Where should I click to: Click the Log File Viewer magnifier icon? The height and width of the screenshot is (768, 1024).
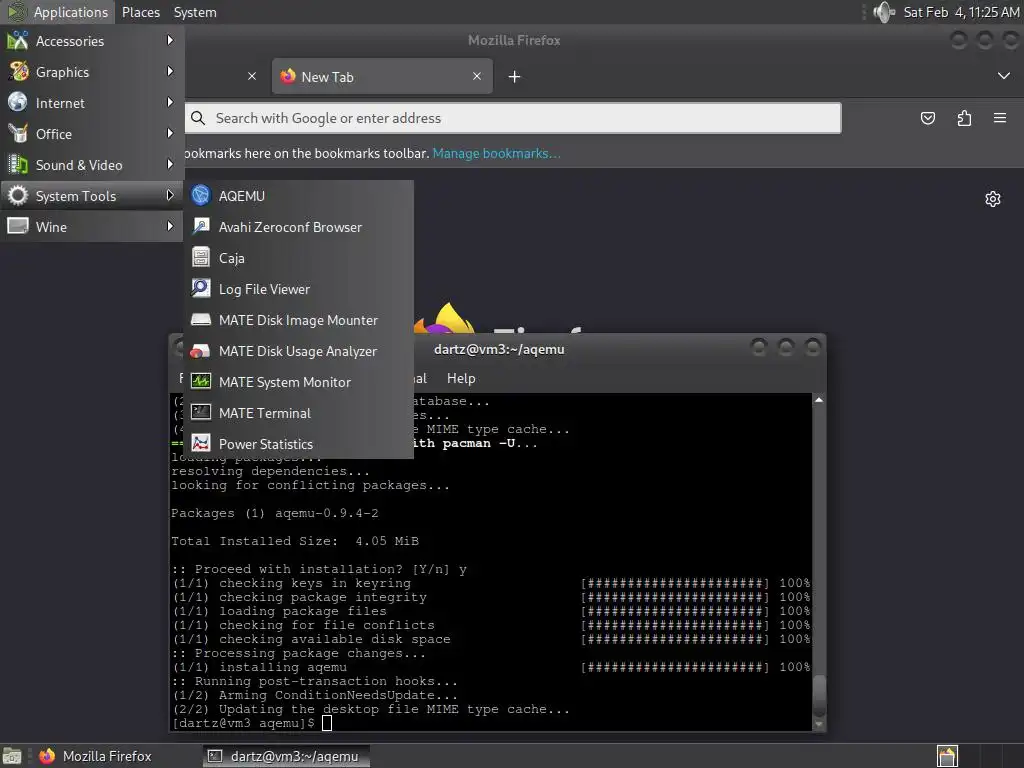(201, 289)
